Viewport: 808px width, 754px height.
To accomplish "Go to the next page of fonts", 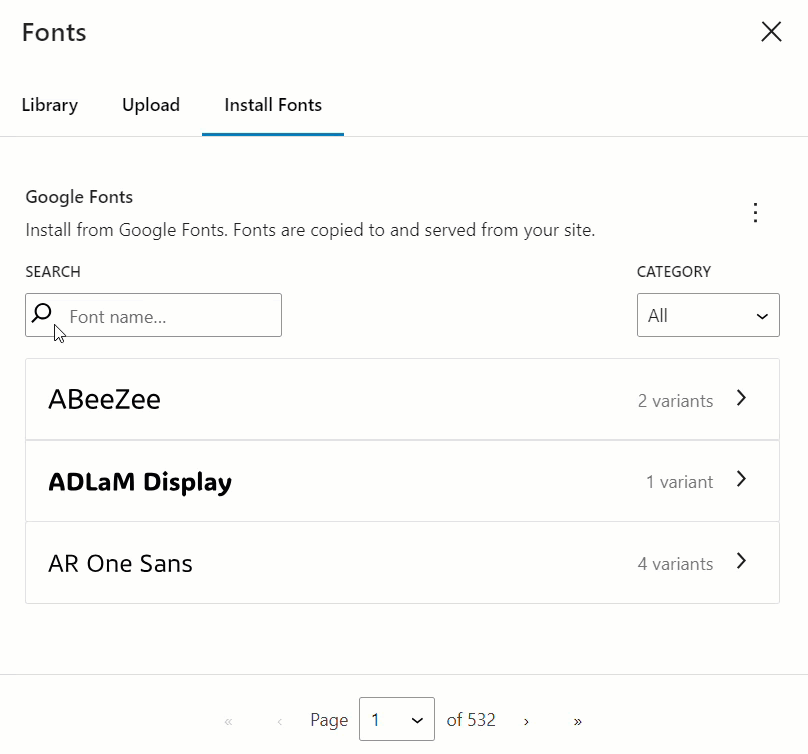I will pos(526,721).
